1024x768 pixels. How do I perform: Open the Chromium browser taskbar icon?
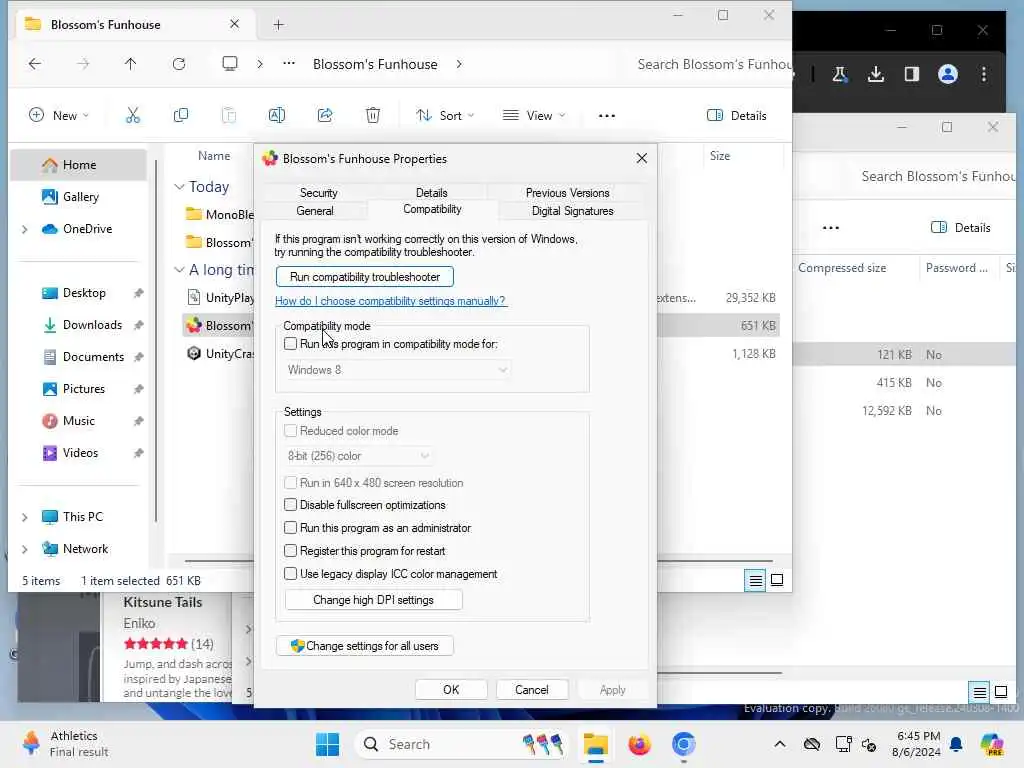[x=683, y=744]
